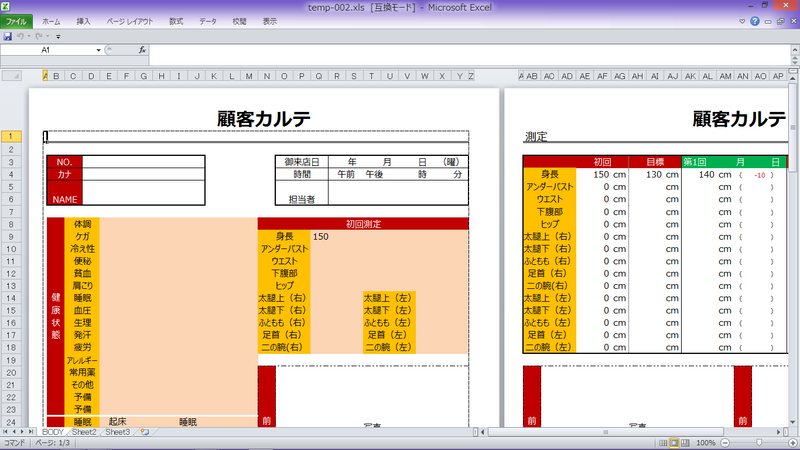This screenshot has width=800, height=450.
Task: Switch to Page Break Preview view
Action: pyautogui.click(x=686, y=442)
